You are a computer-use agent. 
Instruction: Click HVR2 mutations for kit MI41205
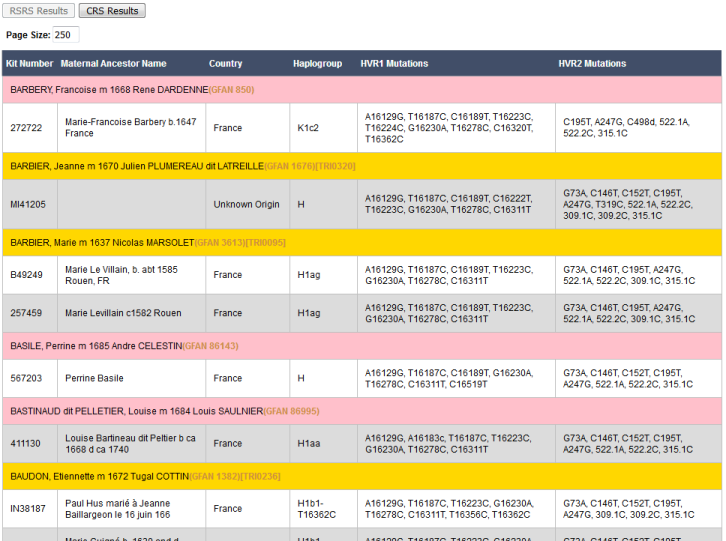tap(638, 204)
